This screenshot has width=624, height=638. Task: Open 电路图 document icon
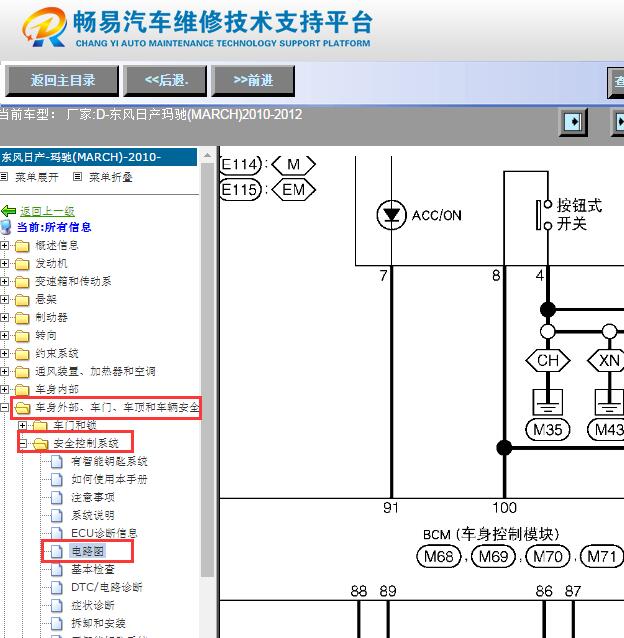coord(57,551)
